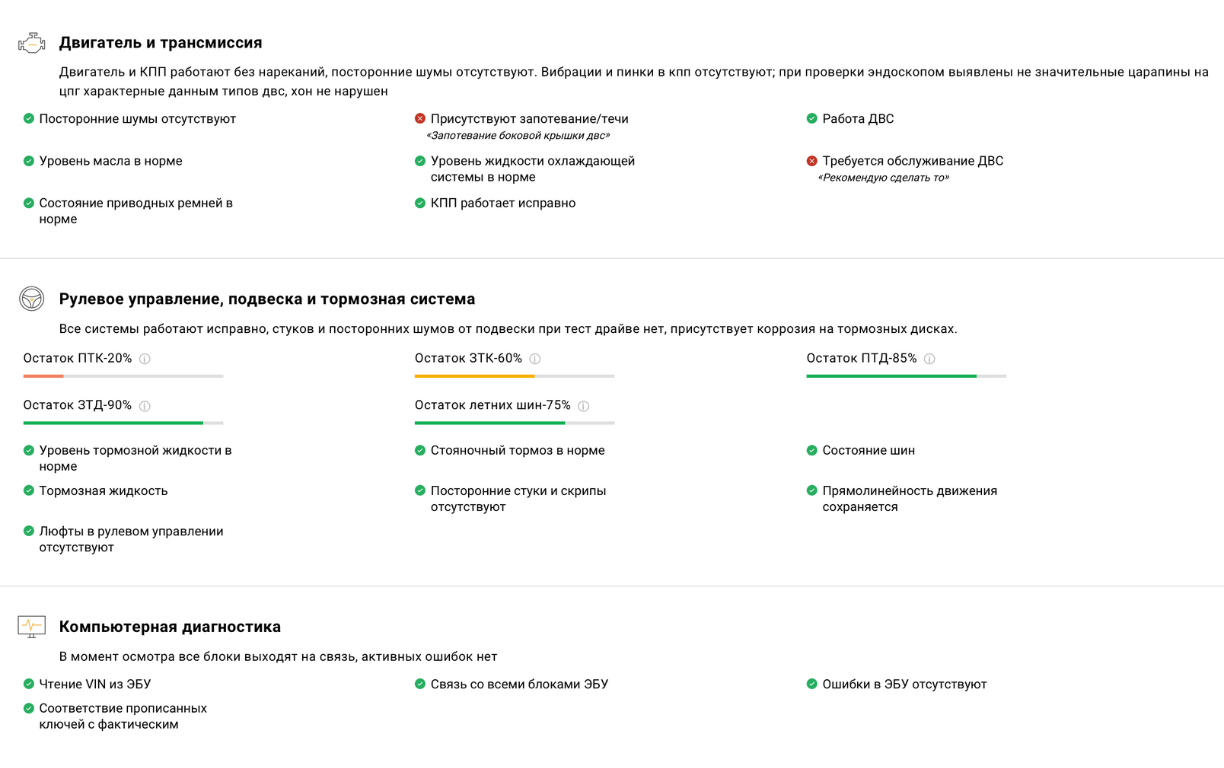Click info icon next to Остаток ЗТК-60%
Screen dimensions: 1224x768
(535, 359)
